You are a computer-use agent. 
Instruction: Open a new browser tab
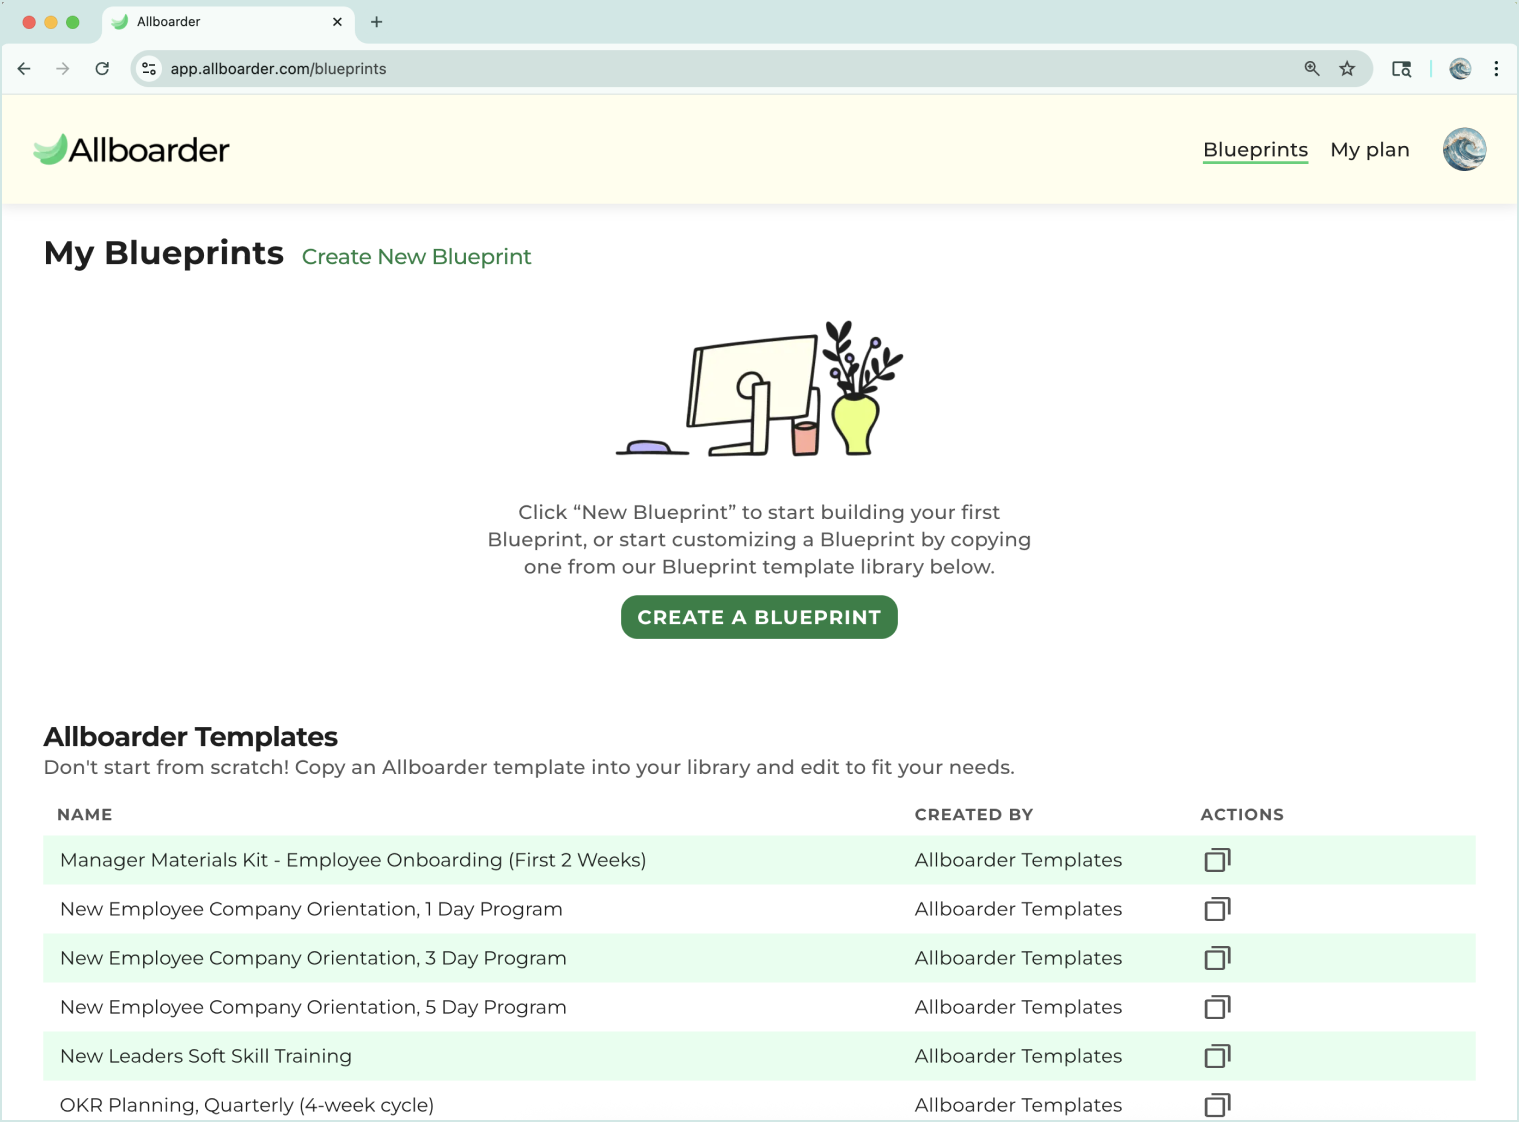(x=377, y=22)
